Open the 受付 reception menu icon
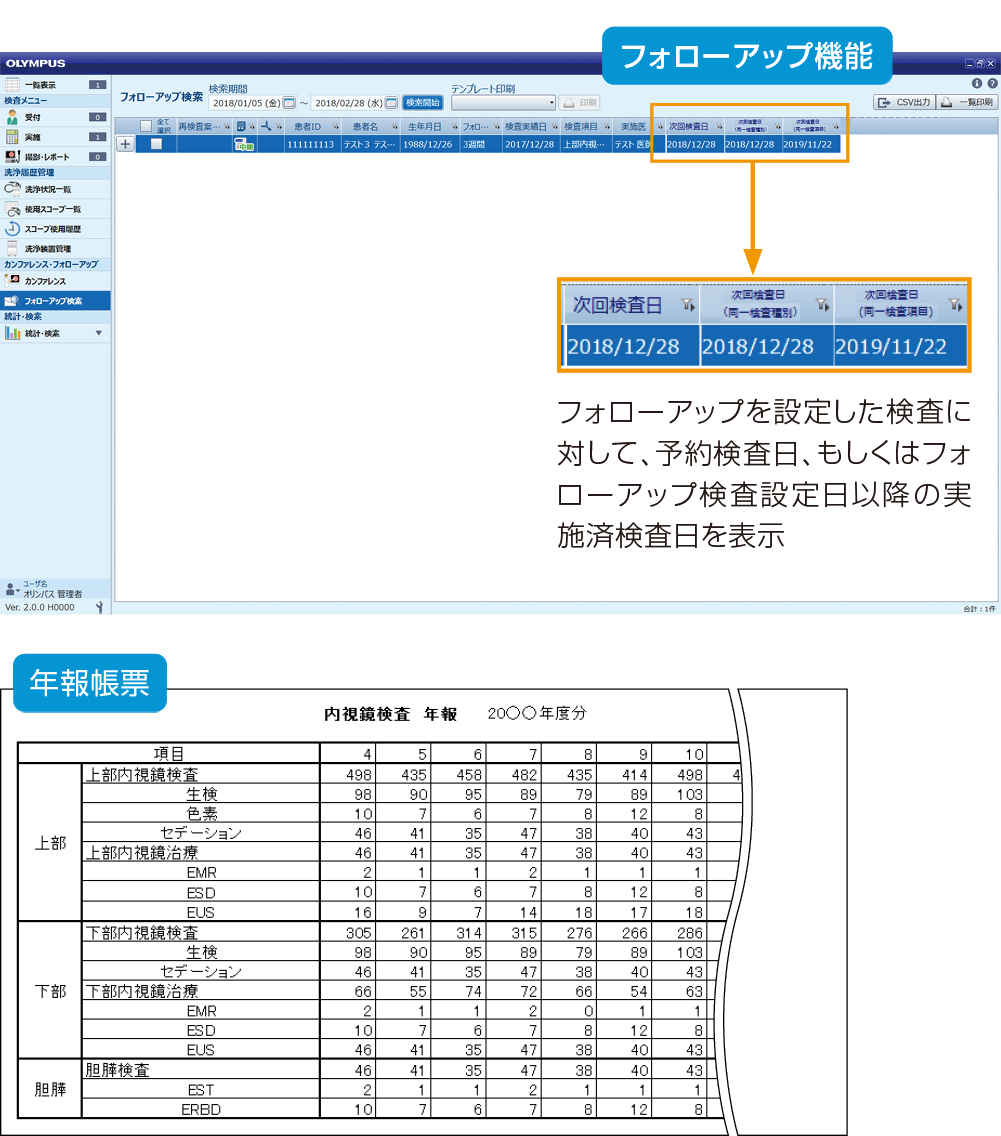Image resolution: width=1001 pixels, height=1136 pixels. (x=12, y=117)
